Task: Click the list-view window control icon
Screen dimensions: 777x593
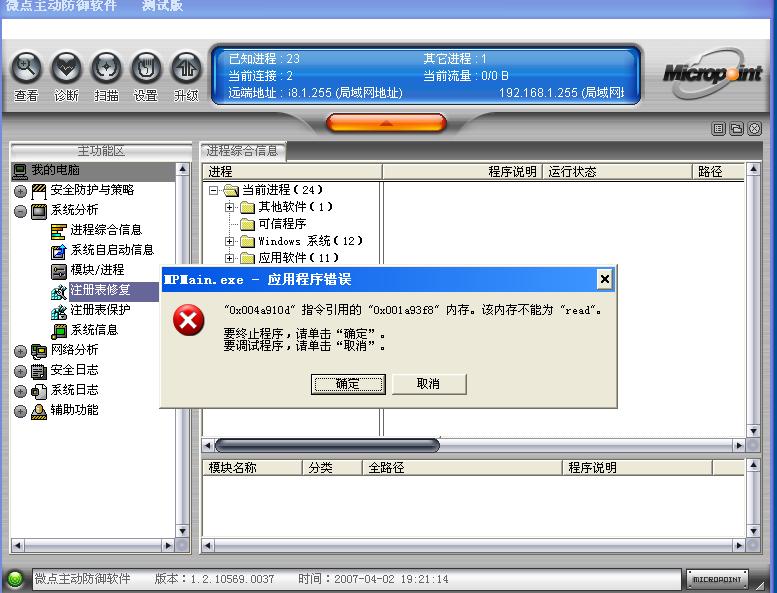Action: (718, 129)
